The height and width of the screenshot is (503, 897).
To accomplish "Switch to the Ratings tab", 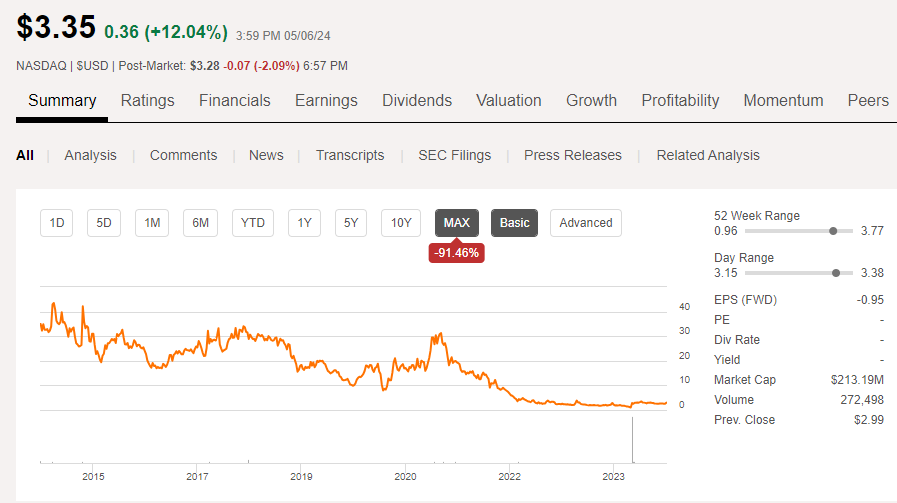I will tap(147, 100).
